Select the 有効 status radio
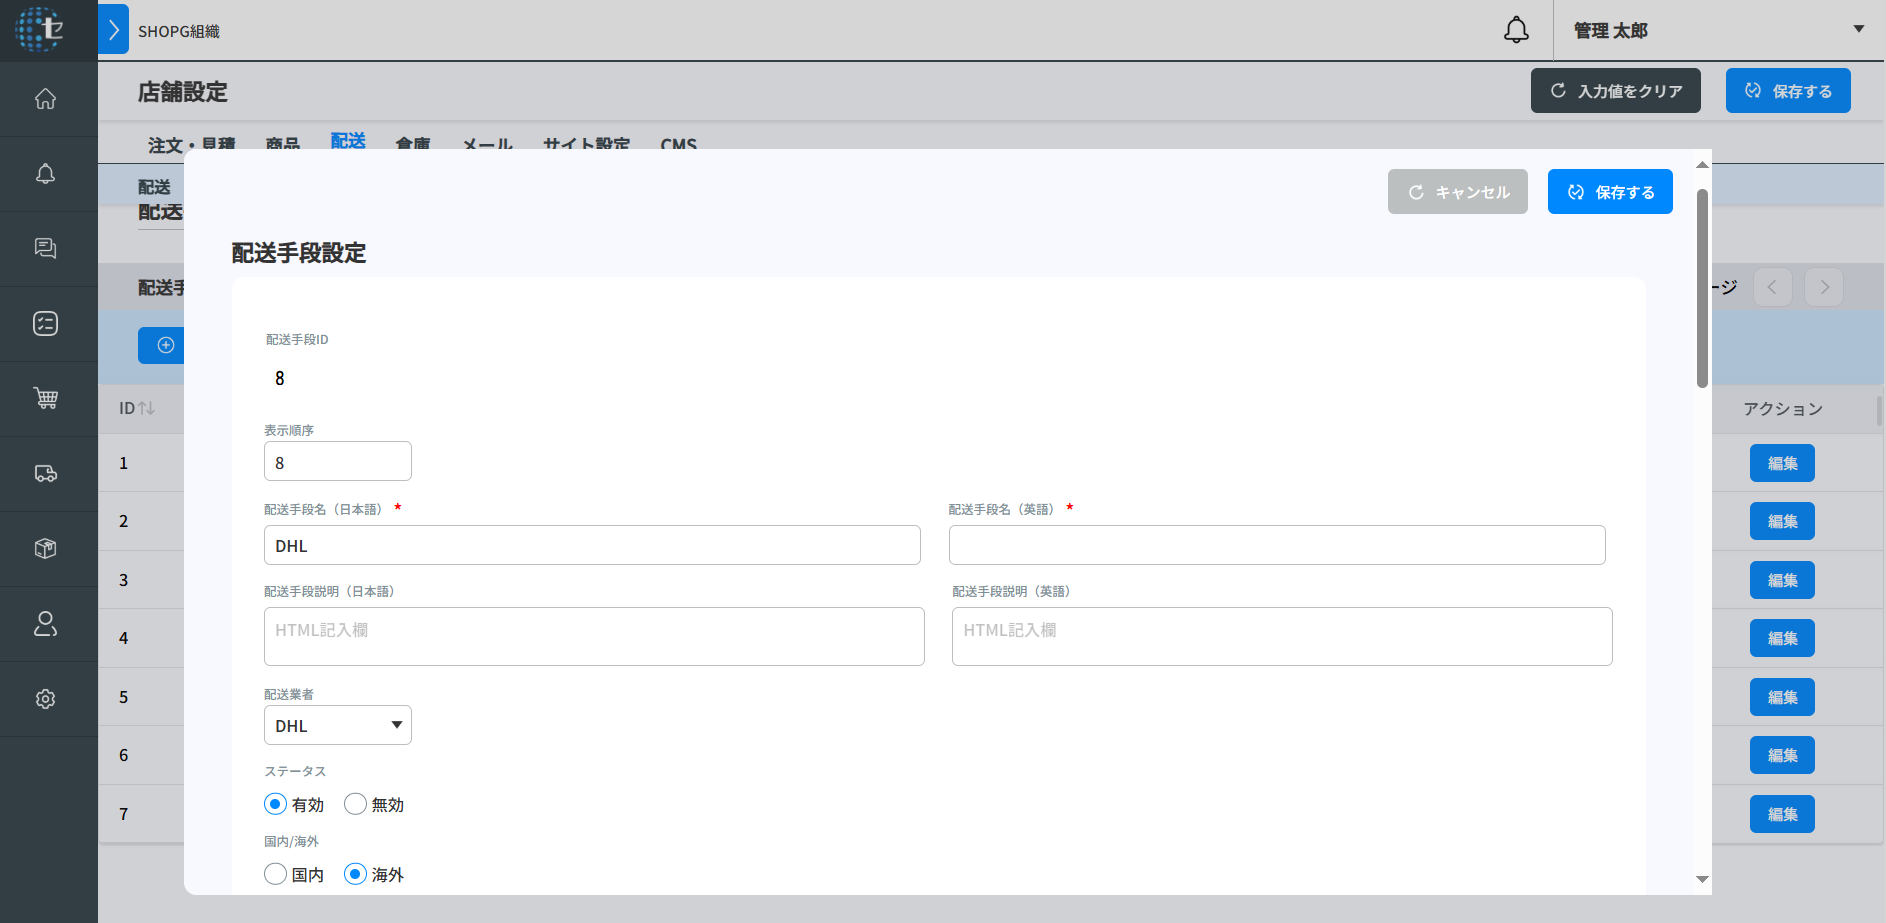1886x923 pixels. (x=275, y=804)
